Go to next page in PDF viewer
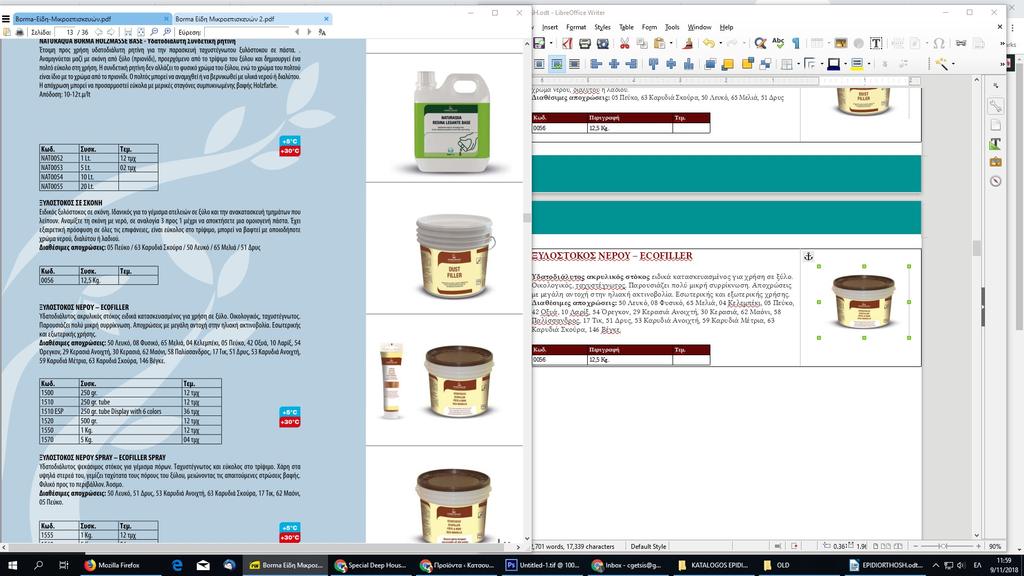Screen dimensions: 1024x576 (x=110, y=31)
